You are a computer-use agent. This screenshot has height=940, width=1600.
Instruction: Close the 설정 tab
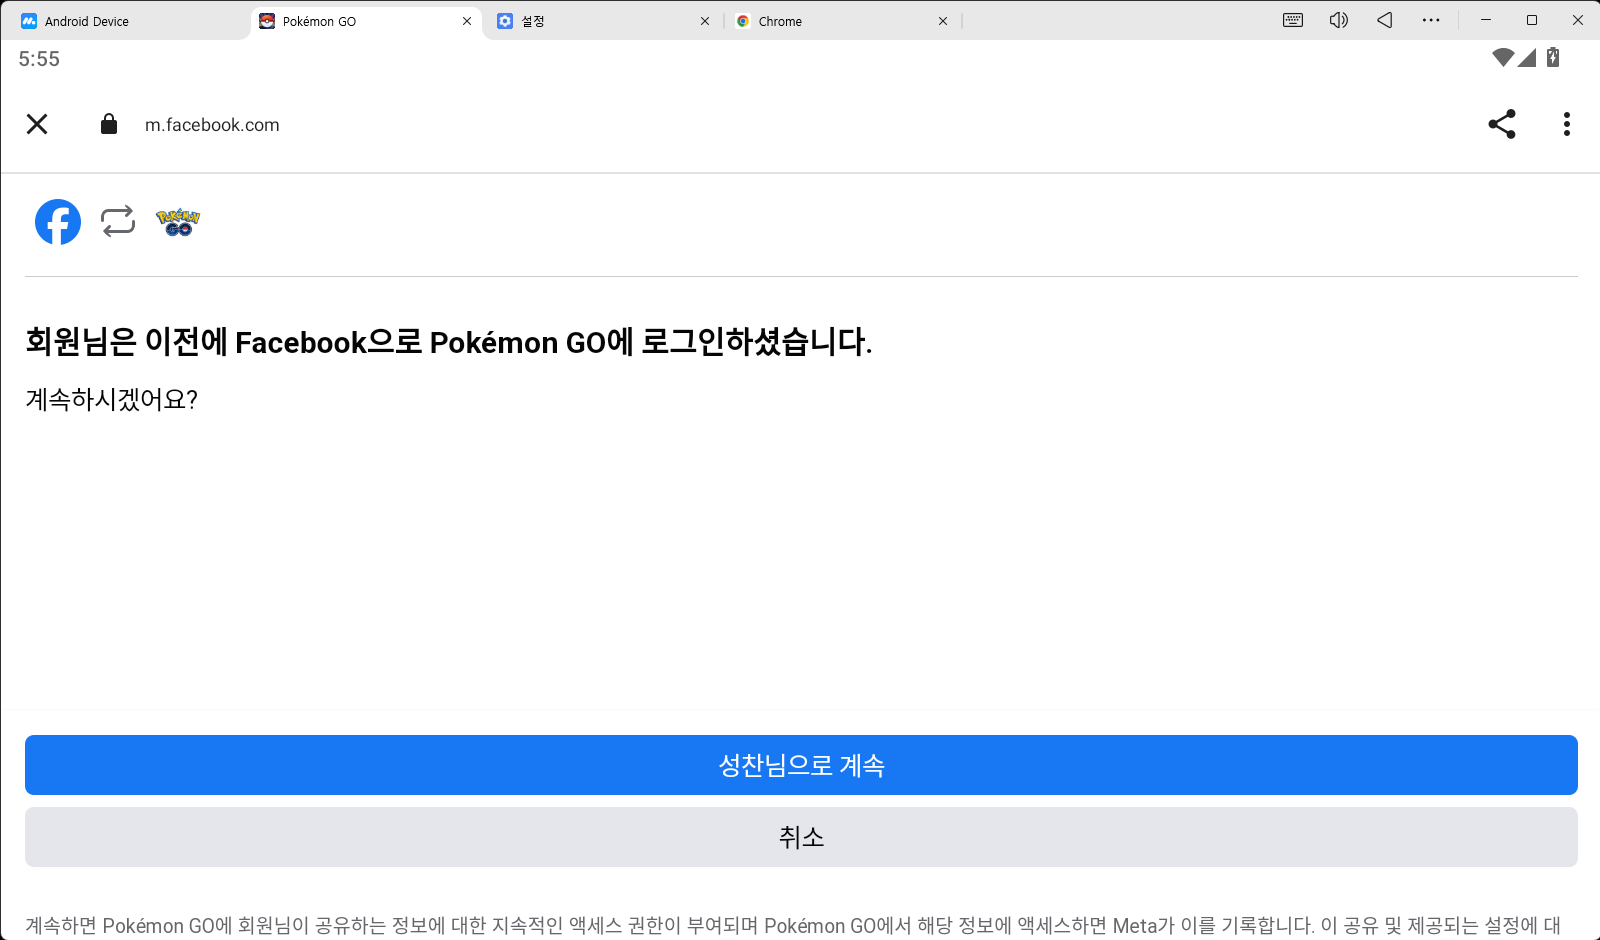705,21
